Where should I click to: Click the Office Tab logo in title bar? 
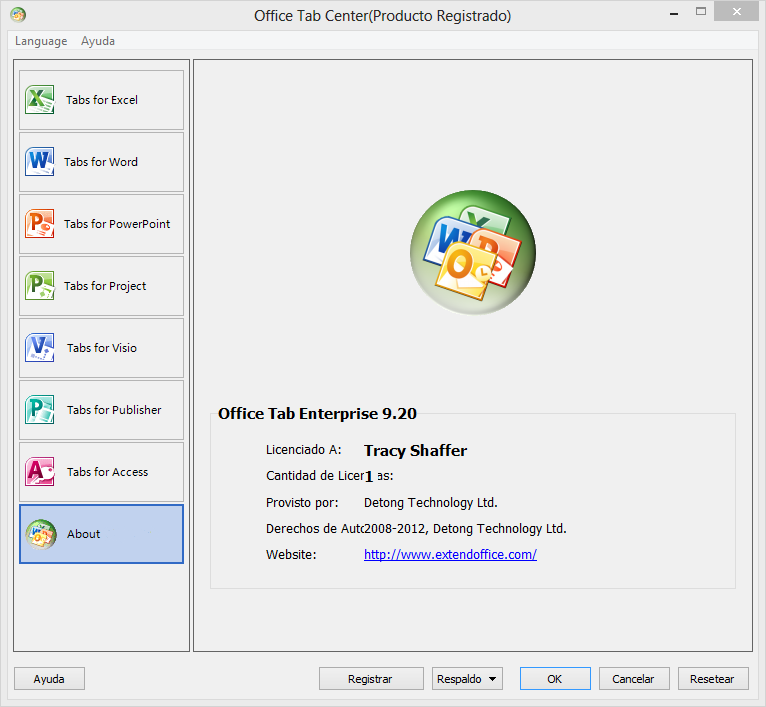pos(18,15)
